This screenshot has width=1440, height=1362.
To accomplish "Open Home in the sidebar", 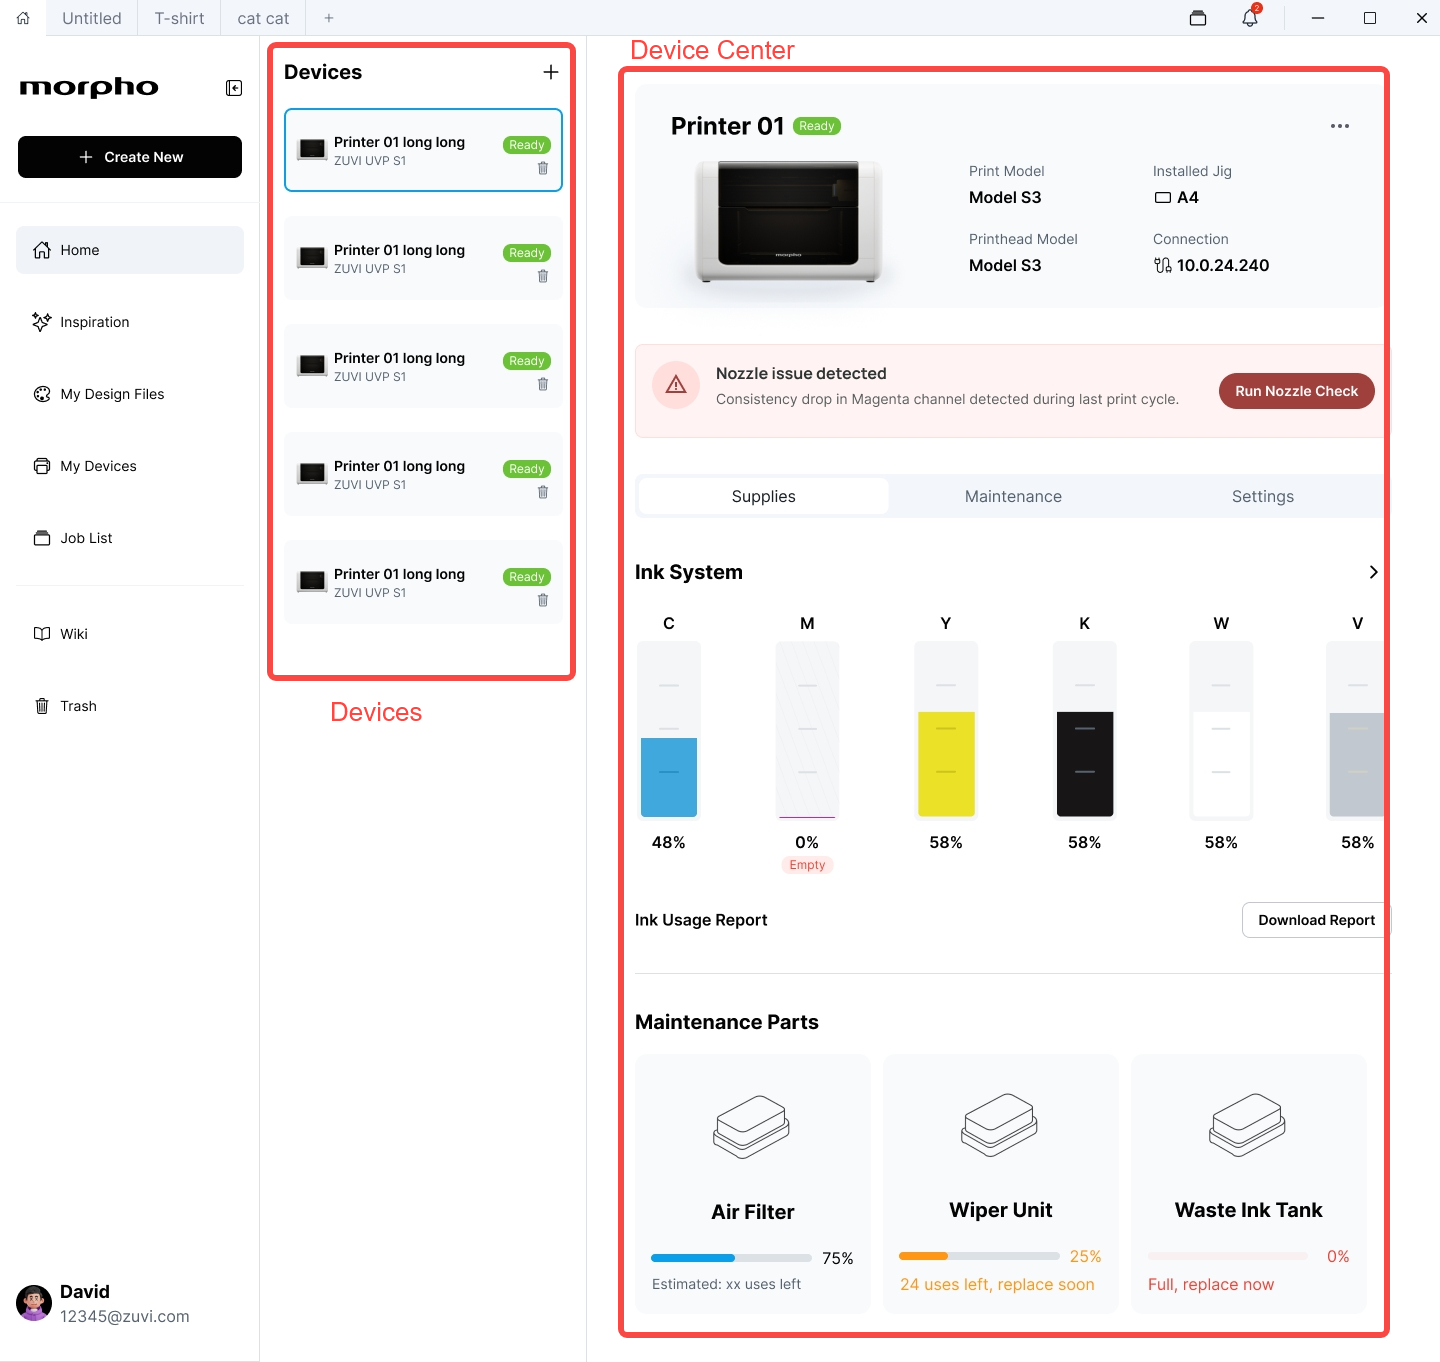I will [130, 250].
